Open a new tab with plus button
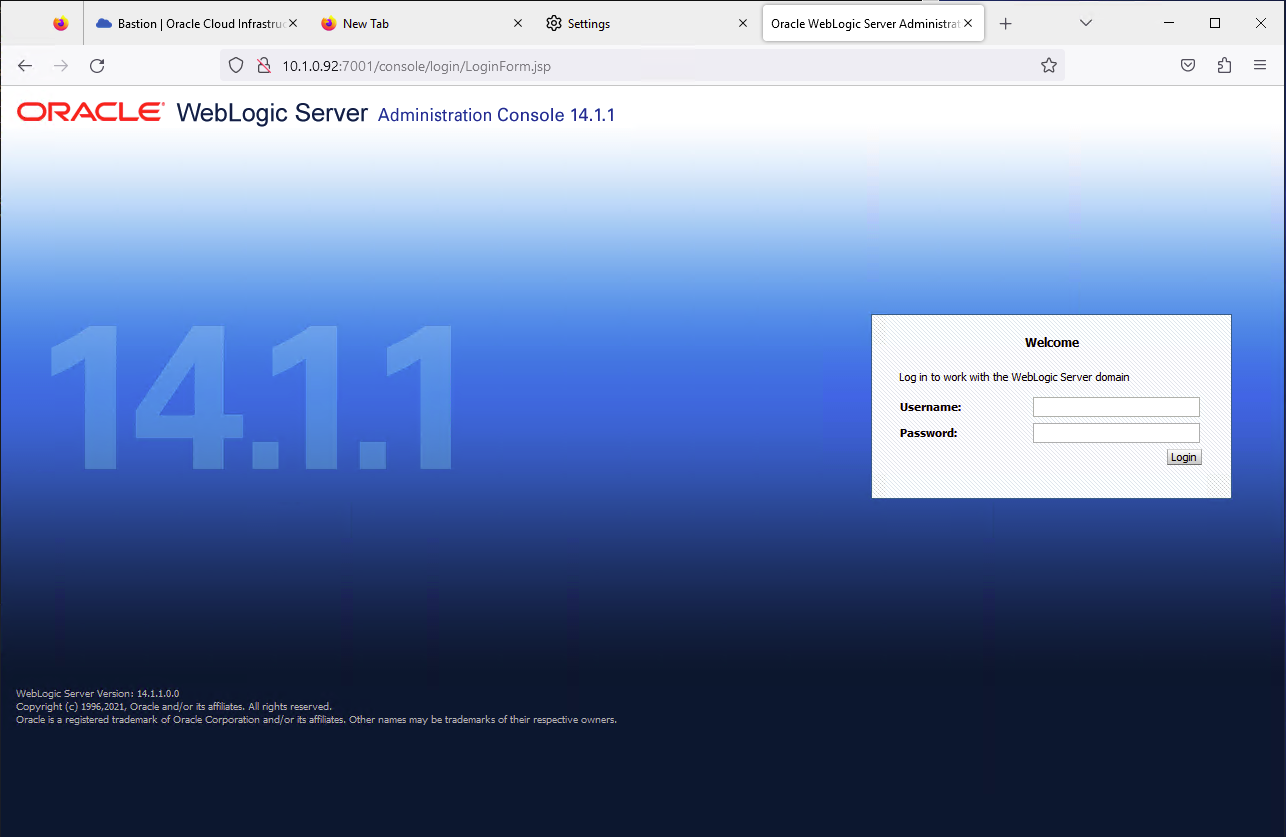 tap(1006, 24)
